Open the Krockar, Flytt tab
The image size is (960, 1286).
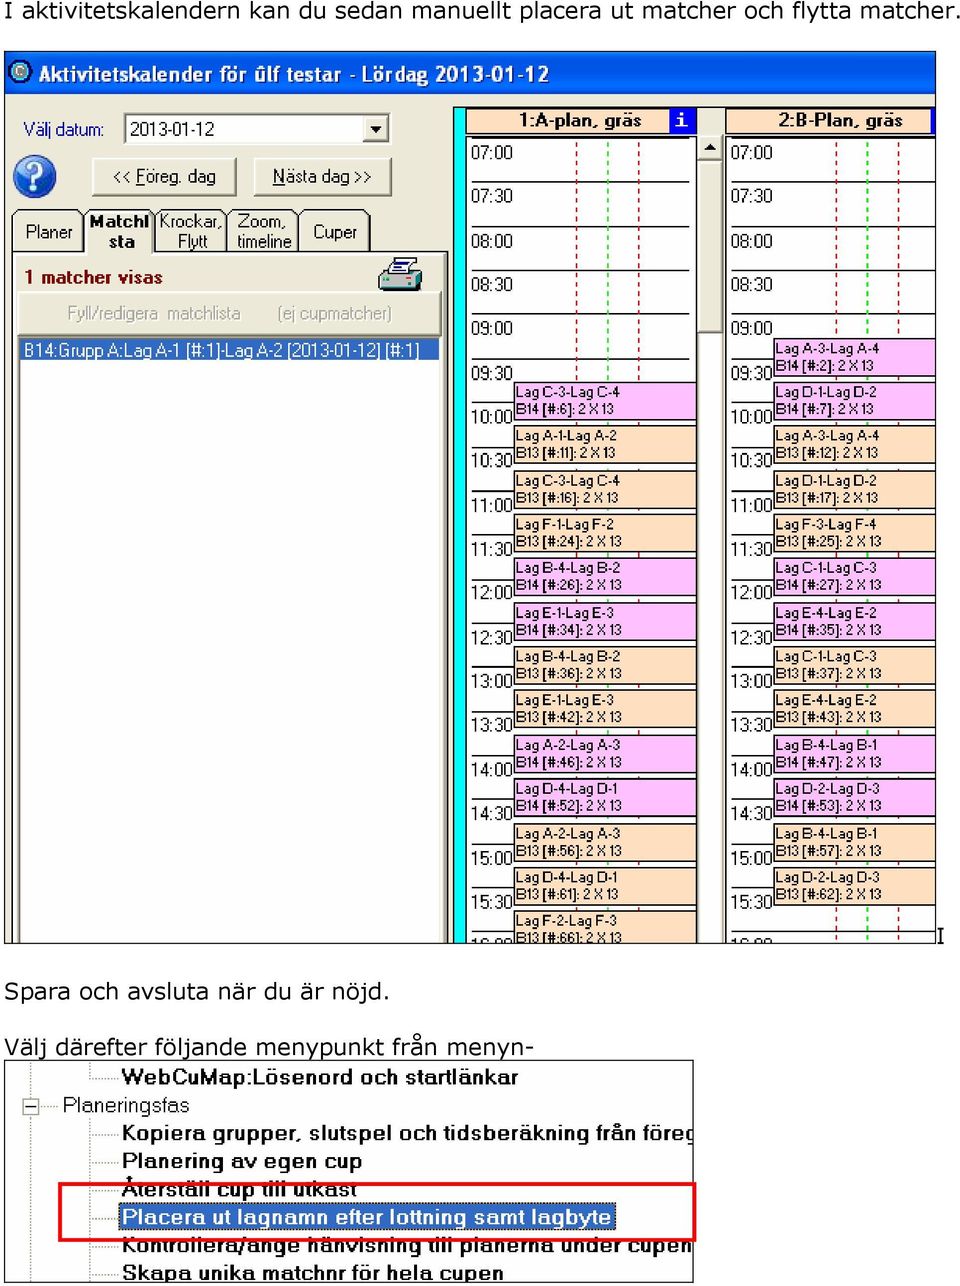191,231
